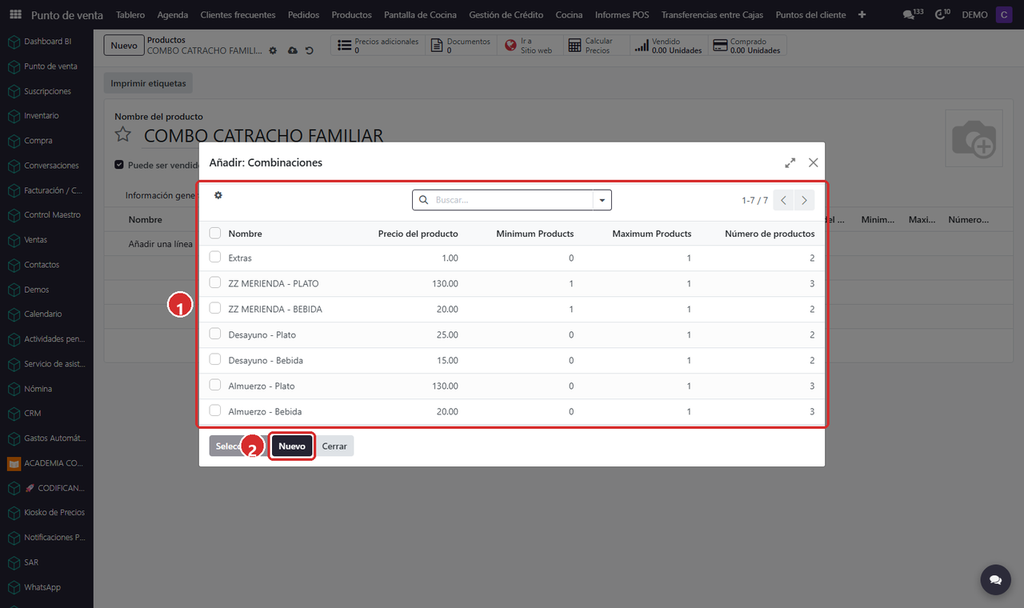The width and height of the screenshot is (1024, 608).
Task: Open Control Maestro sidebar app
Action: (x=46, y=216)
